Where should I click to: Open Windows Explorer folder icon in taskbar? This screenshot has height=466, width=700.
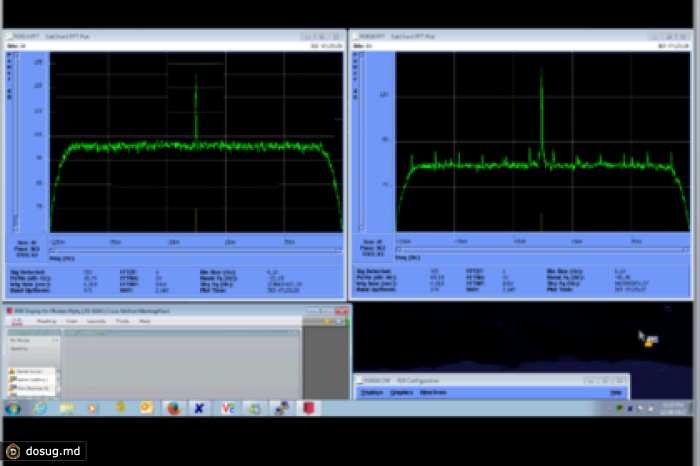pyautogui.click(x=67, y=408)
